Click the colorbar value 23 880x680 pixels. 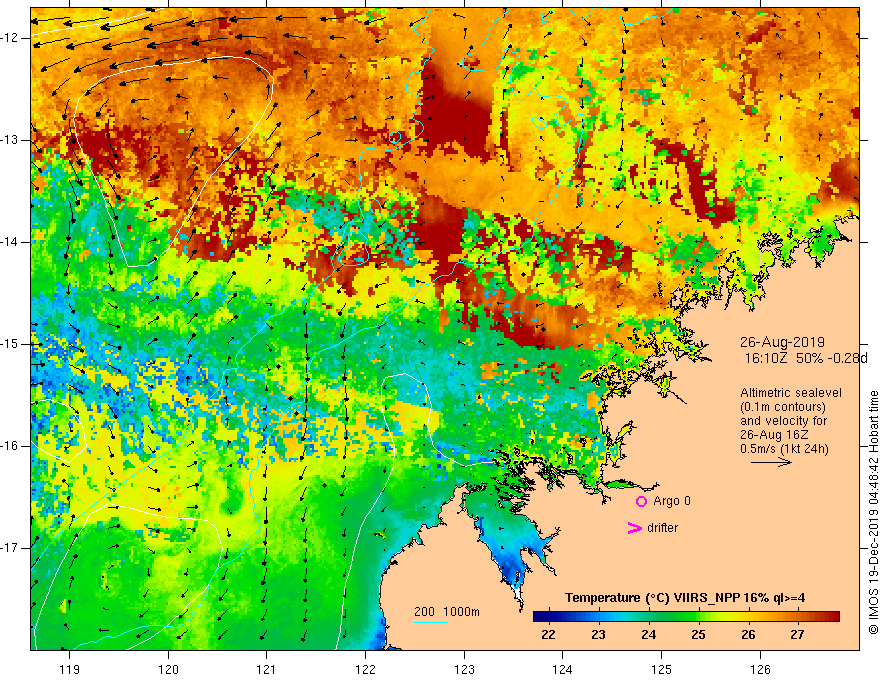[x=598, y=635]
